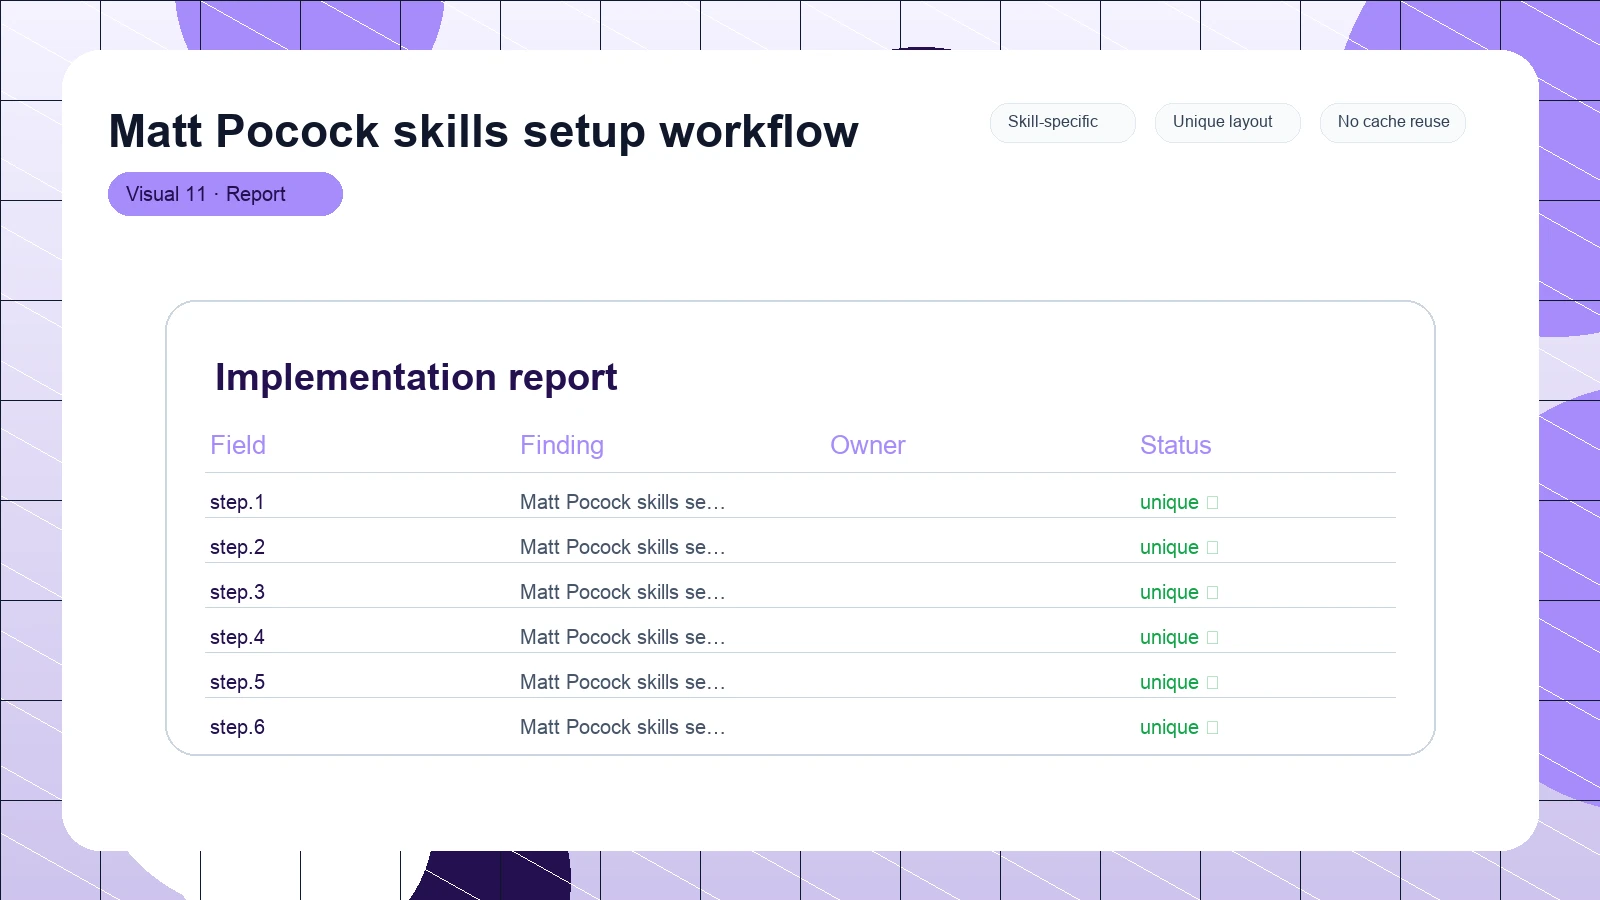Select the step.1 field cell
The image size is (1600, 900).
pyautogui.click(x=237, y=502)
